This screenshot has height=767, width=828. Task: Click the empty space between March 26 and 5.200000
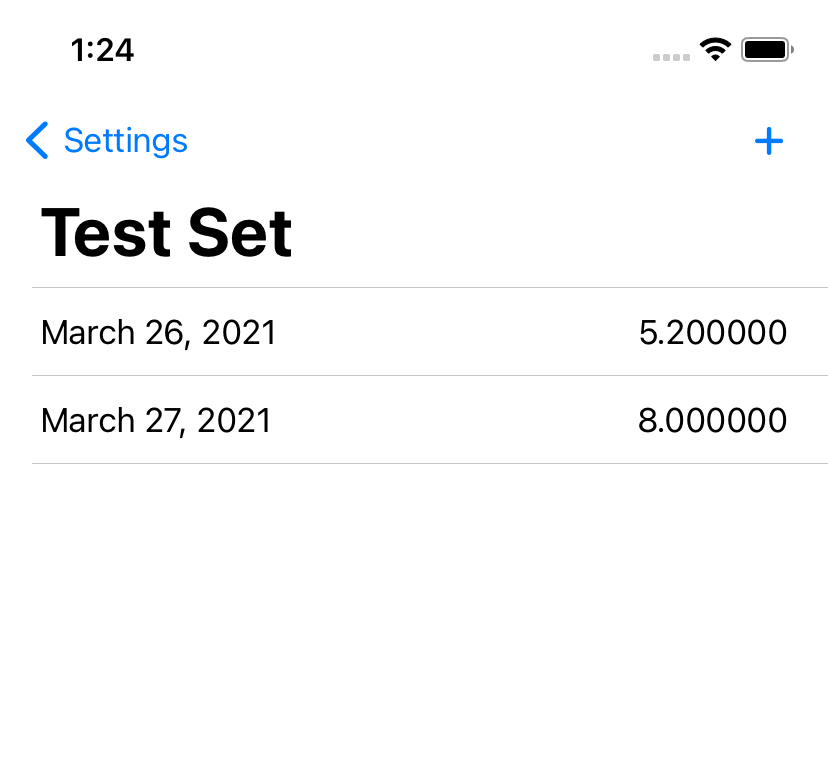click(457, 332)
